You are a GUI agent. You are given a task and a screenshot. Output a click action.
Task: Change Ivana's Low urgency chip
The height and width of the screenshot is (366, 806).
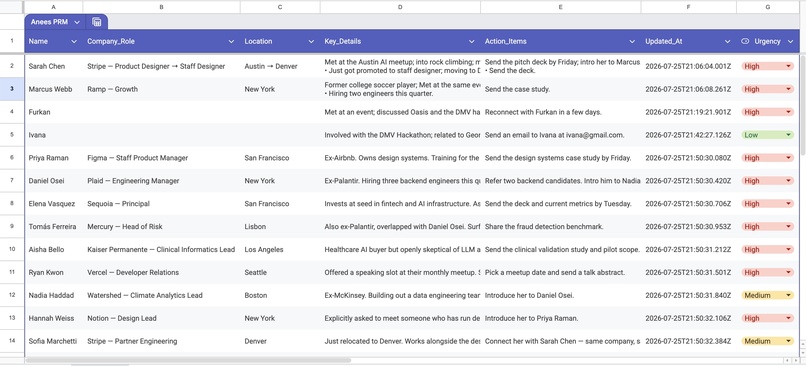(767, 135)
